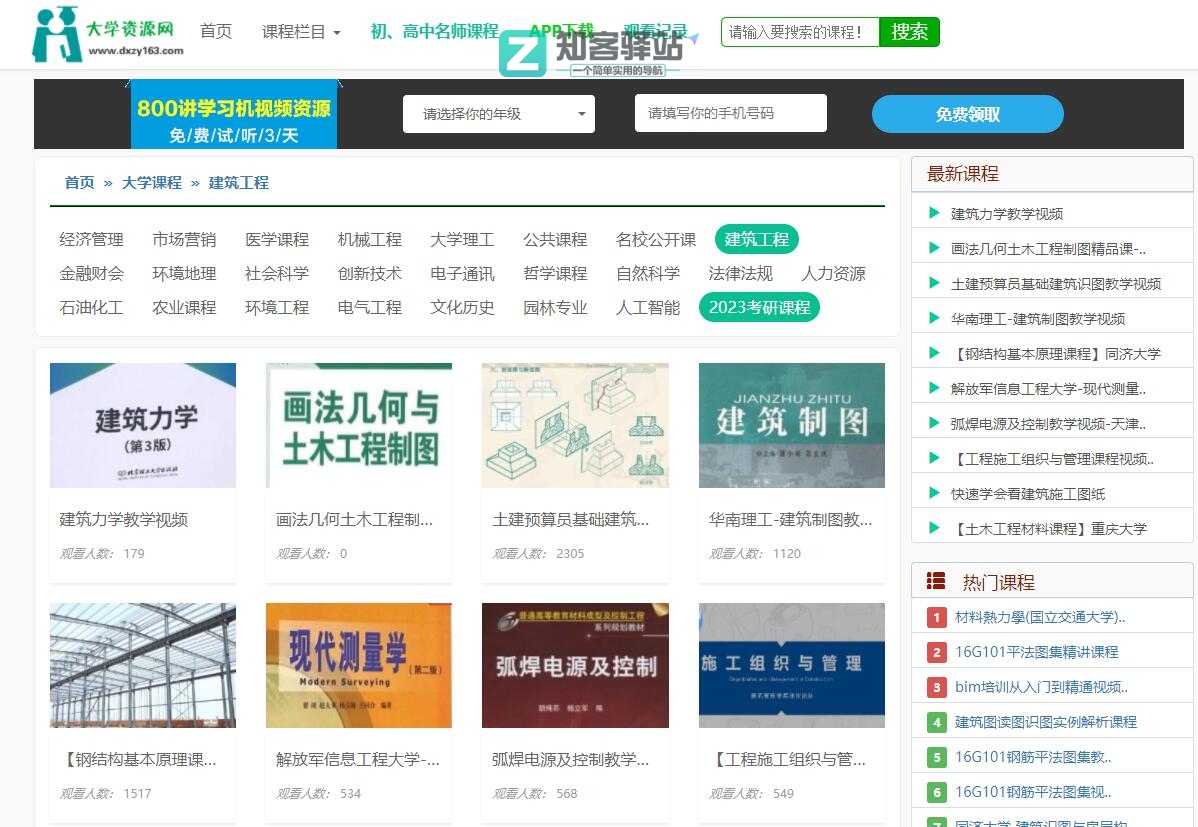The width and height of the screenshot is (1198, 827).
Task: Open the 请选择你的年级 grade selector
Action: click(x=498, y=114)
